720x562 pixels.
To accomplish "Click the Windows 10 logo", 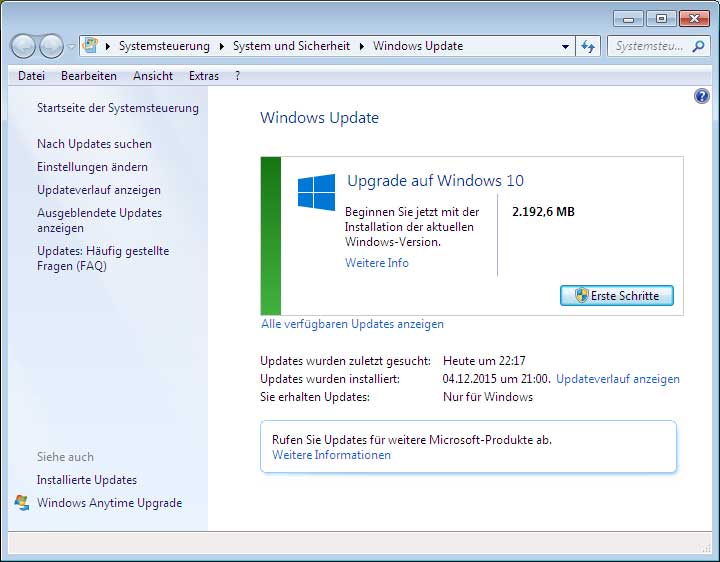I will click(316, 192).
